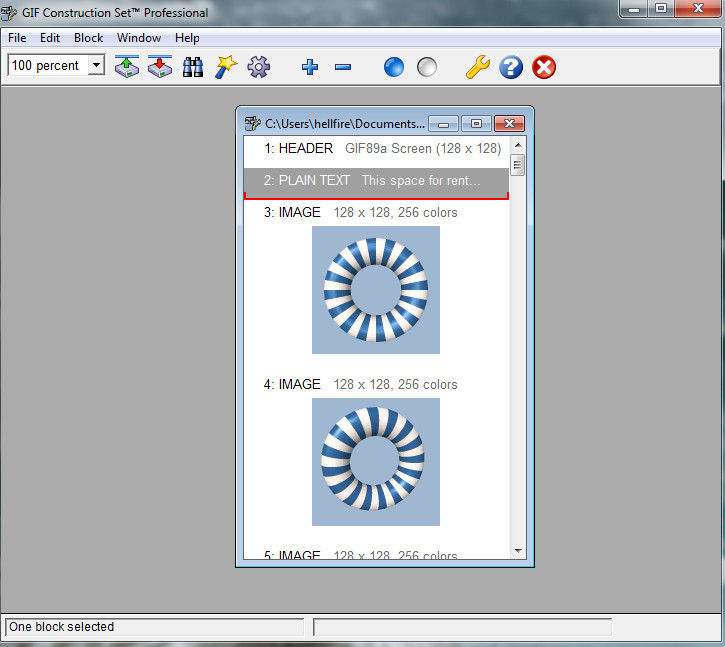Screen dimensions: 725x647
Task: Click the binoculars view icon
Action: pyautogui.click(x=193, y=67)
